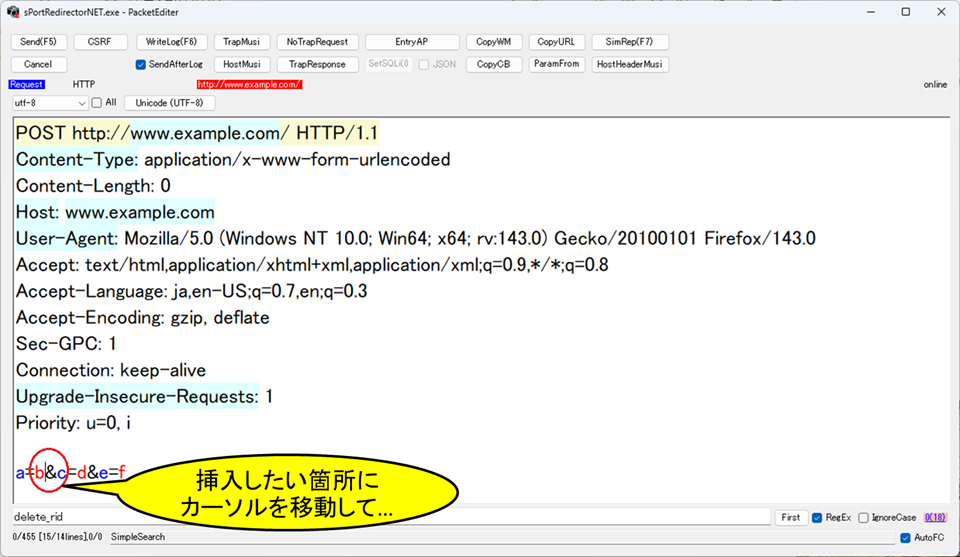Viewport: 960px width, 557px height.
Task: Toggle the All checkbox
Action: (x=97, y=103)
